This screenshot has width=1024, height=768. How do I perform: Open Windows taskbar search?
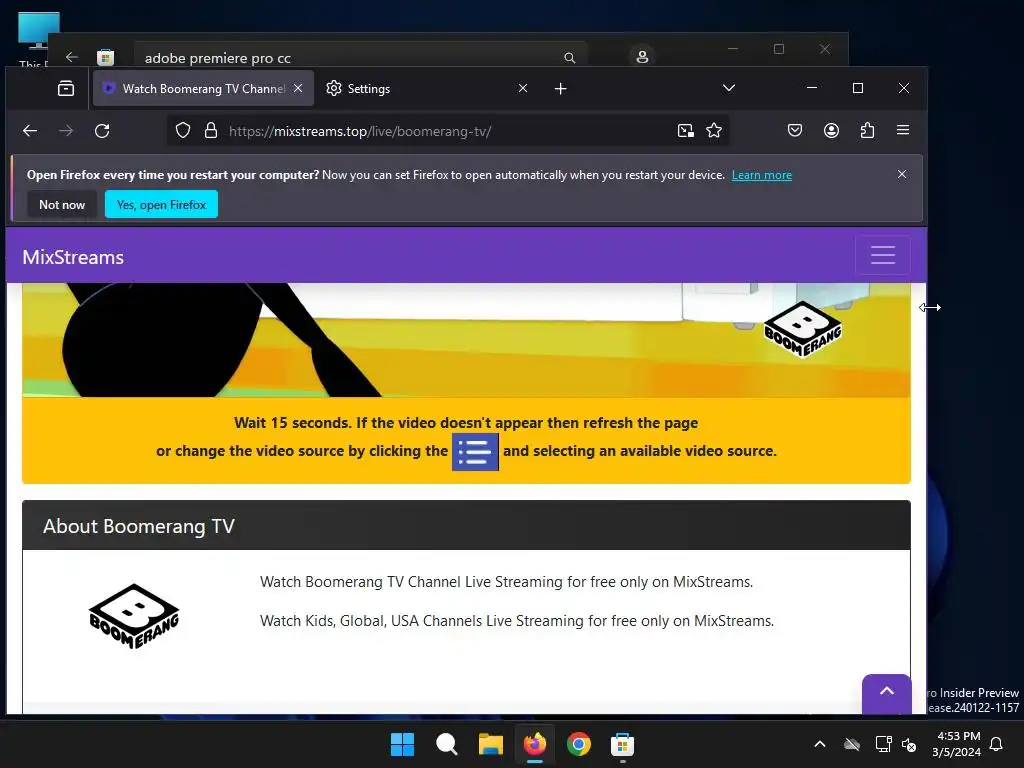pos(447,744)
